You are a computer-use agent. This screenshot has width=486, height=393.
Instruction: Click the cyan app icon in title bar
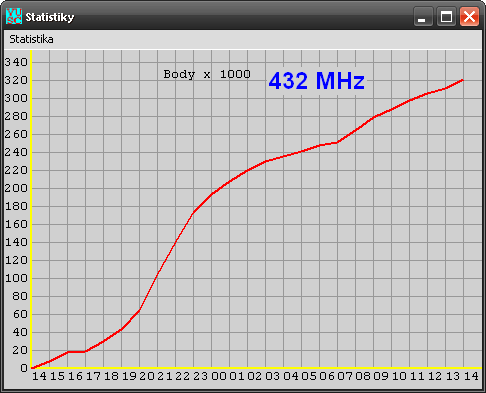pos(14,16)
